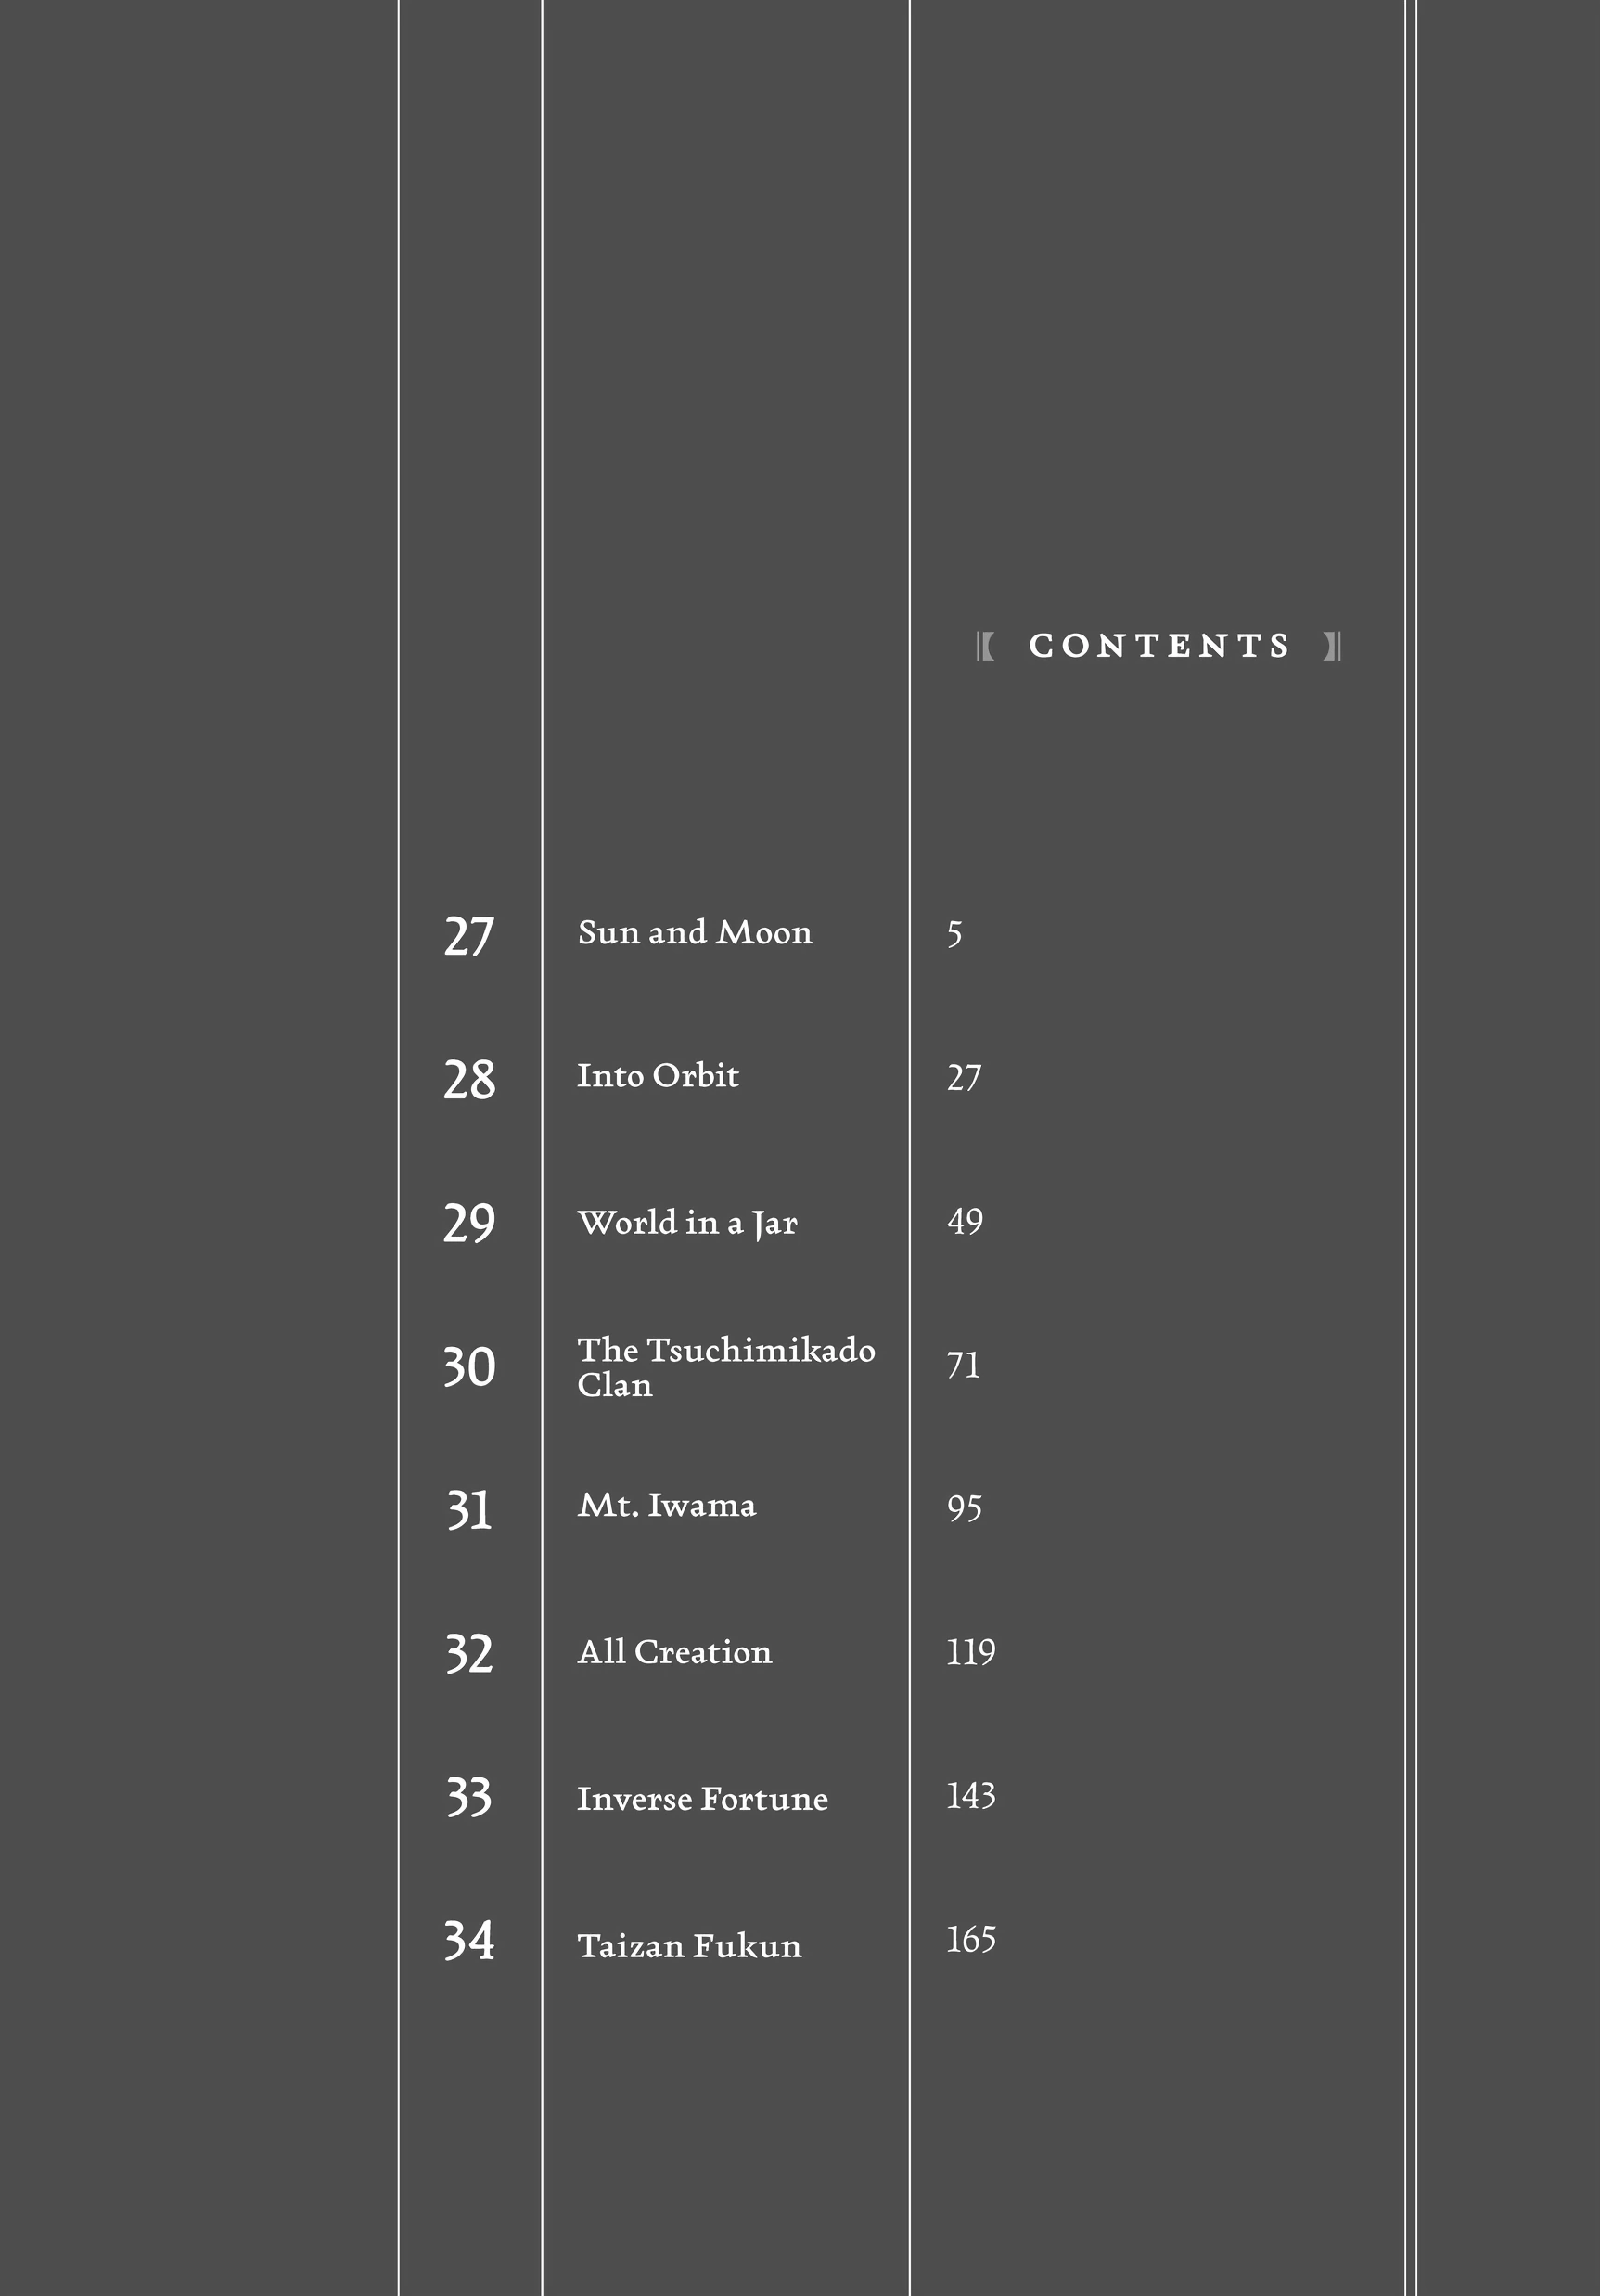This screenshot has width=1600, height=2296.
Task: Click page number 165
Action: point(971,1940)
